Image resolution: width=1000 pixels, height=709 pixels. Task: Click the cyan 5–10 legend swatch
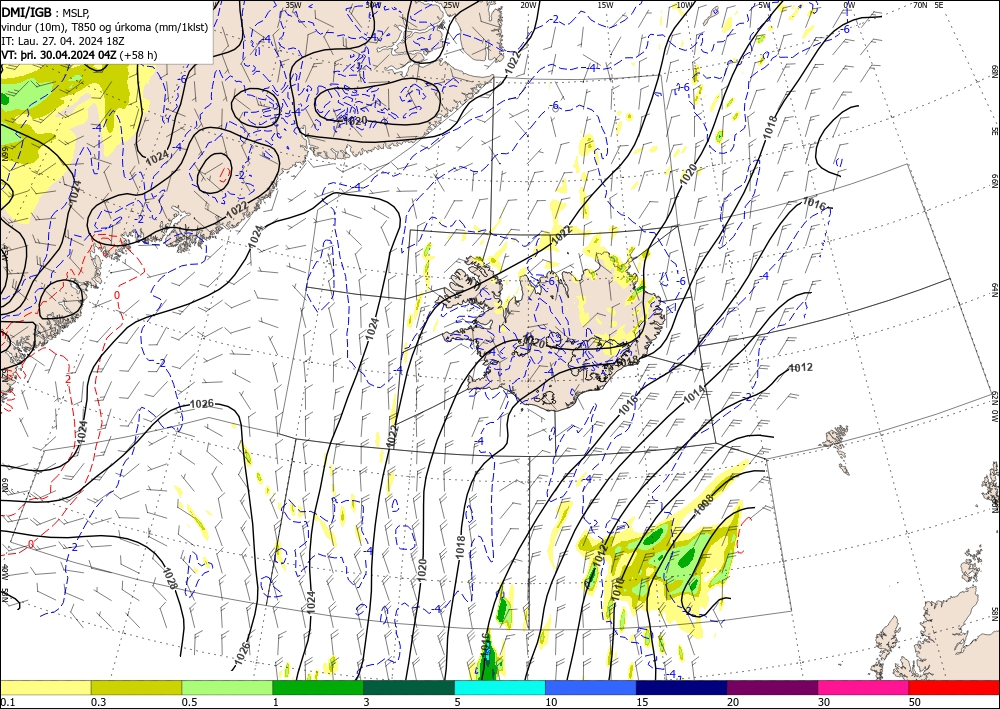[500, 687]
